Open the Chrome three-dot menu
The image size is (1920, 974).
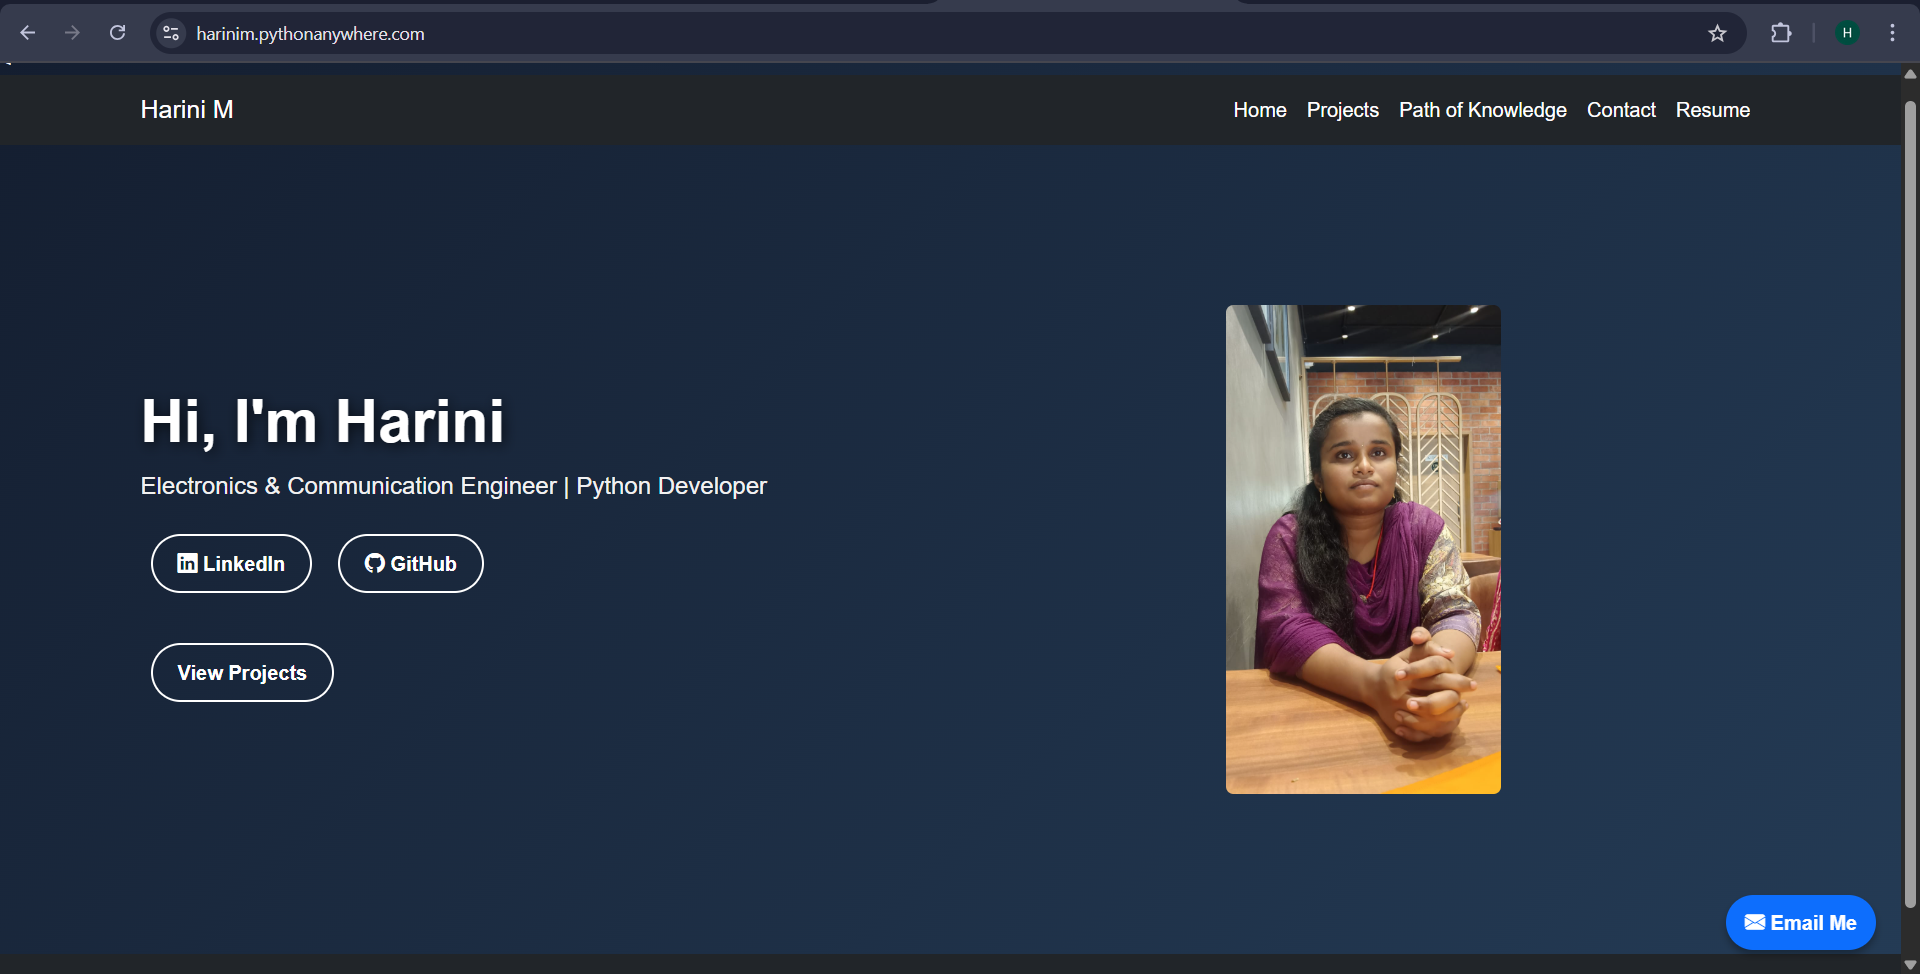click(x=1892, y=33)
